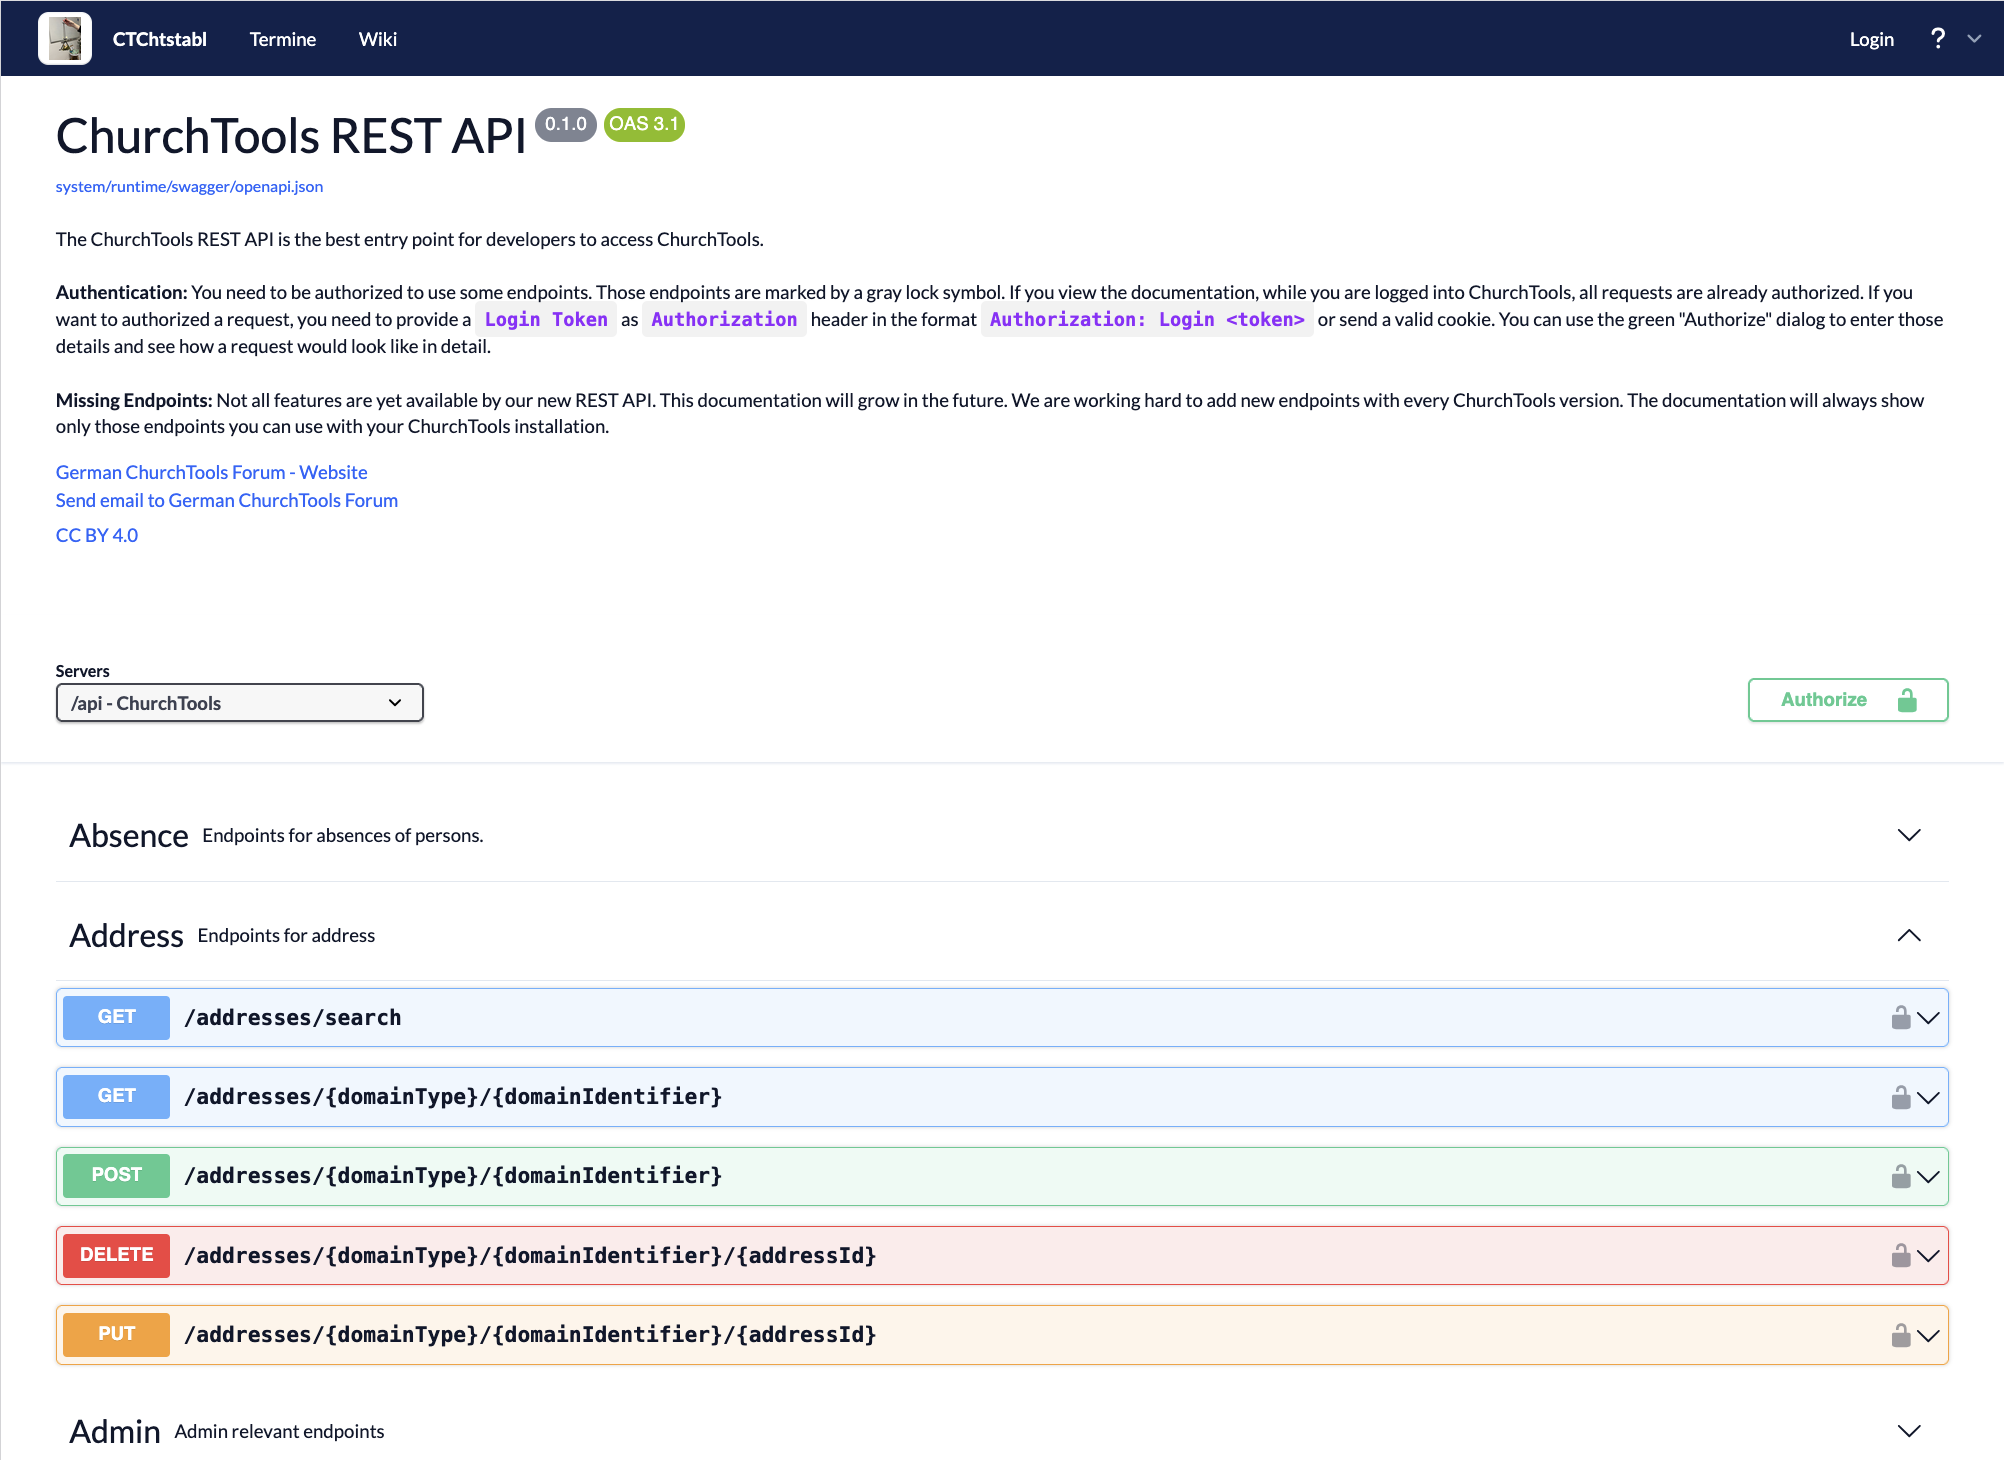Collapse the Address endpoints section
This screenshot has width=2004, height=1460.
click(x=1908, y=936)
